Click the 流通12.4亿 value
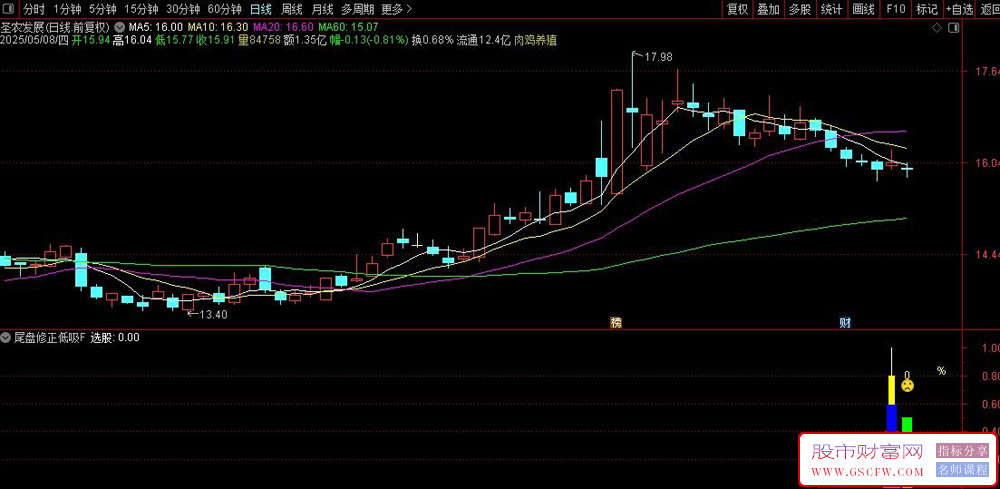 click(x=484, y=41)
